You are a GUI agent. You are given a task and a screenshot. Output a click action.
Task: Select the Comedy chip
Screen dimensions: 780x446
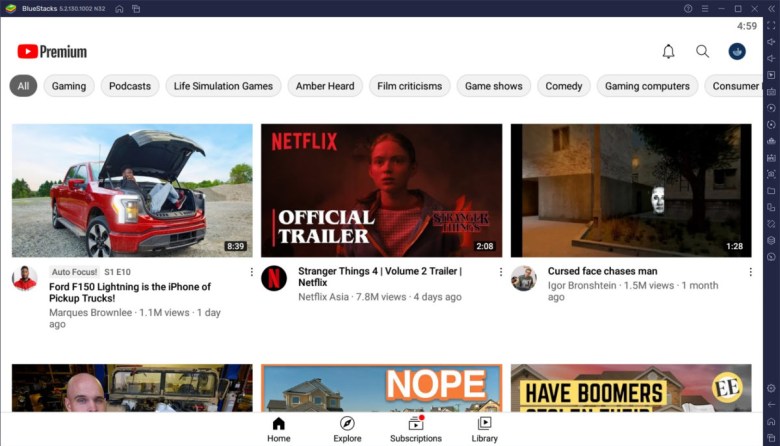564,86
